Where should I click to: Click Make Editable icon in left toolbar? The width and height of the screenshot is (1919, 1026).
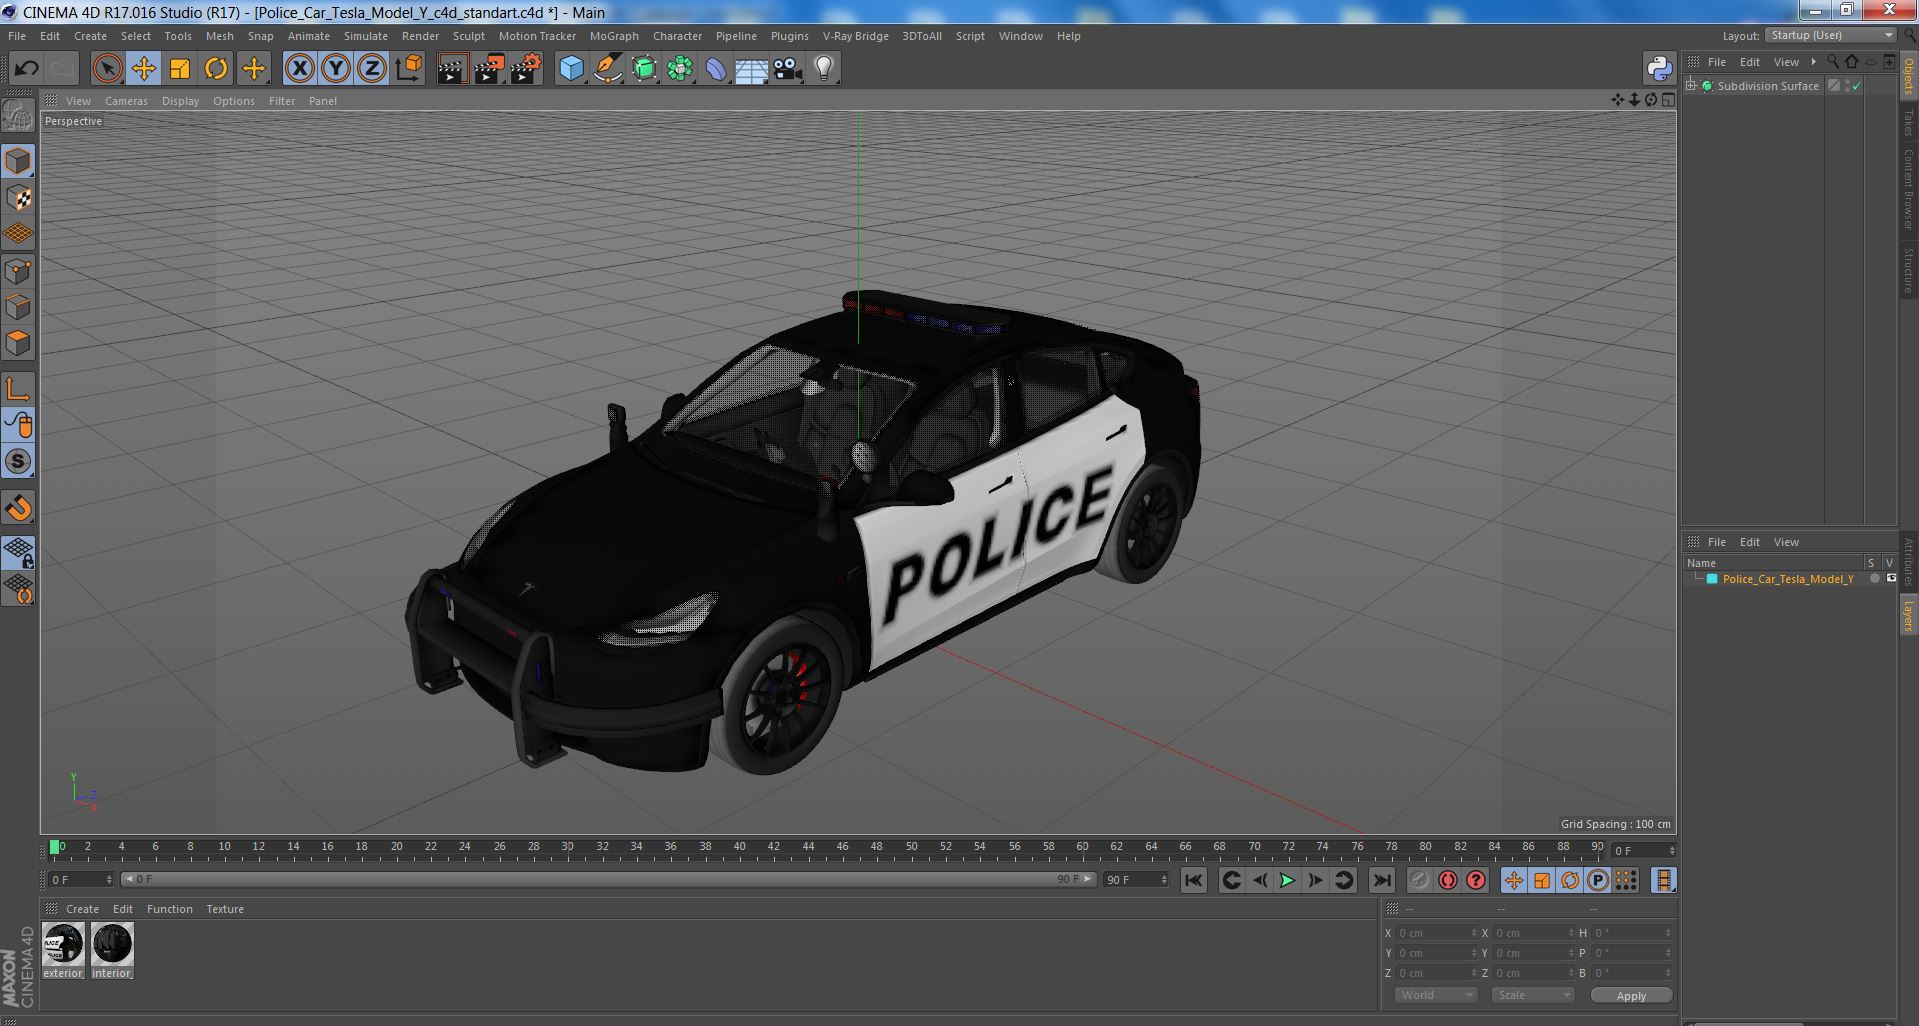(18, 116)
